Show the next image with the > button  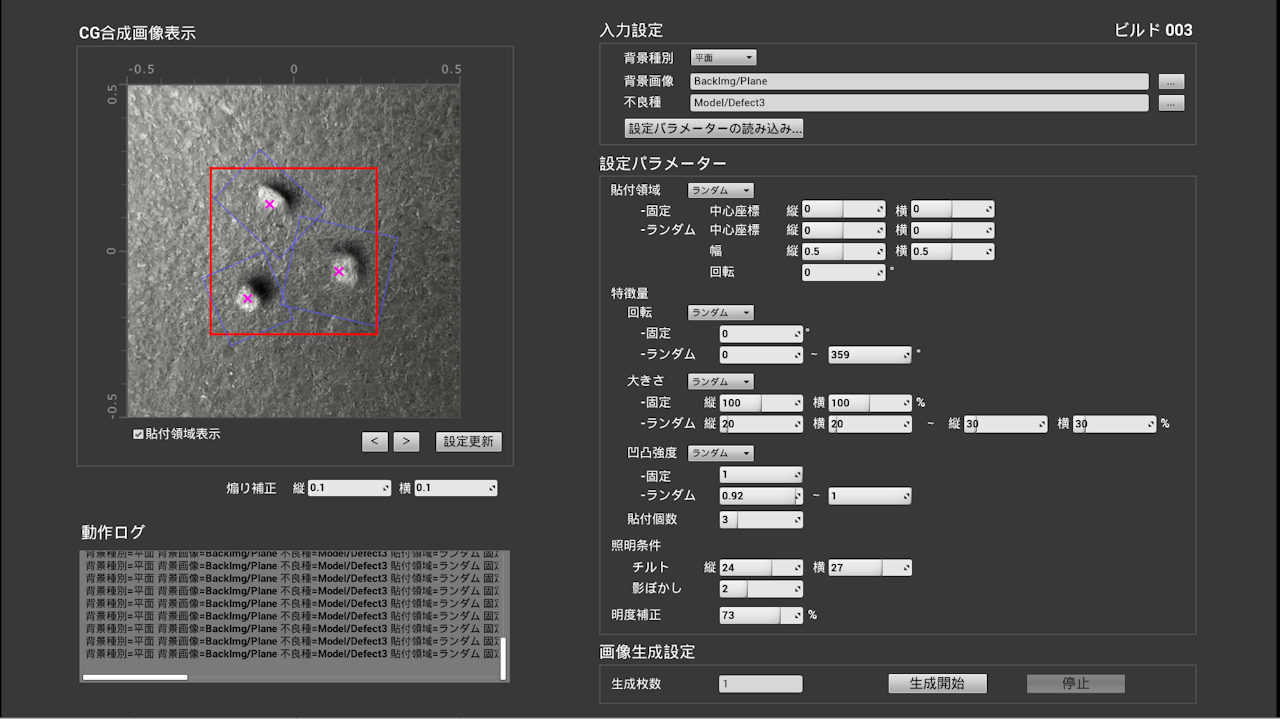pyautogui.click(x=406, y=441)
